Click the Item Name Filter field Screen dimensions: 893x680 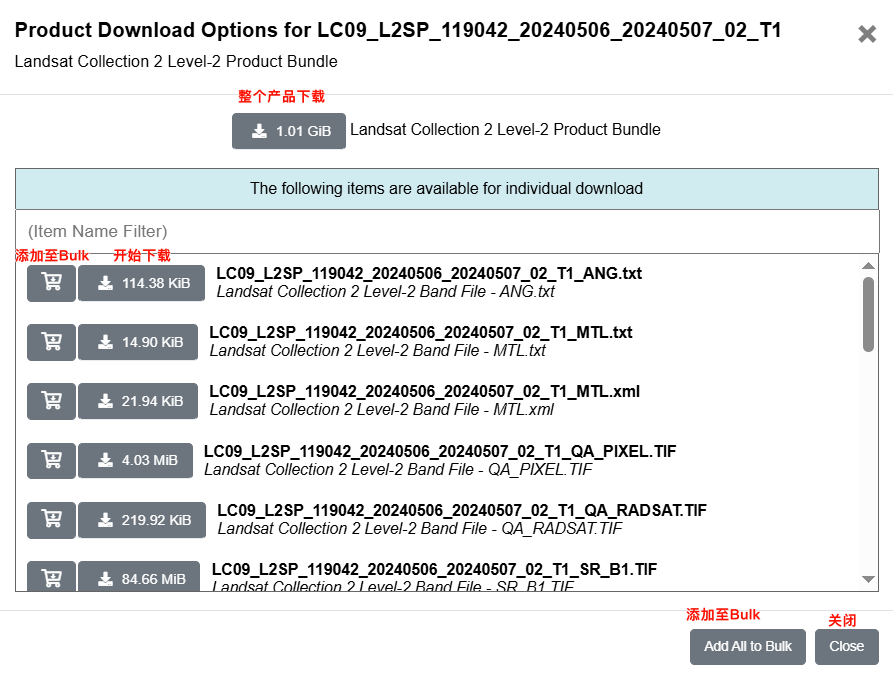pyautogui.click(x=447, y=231)
